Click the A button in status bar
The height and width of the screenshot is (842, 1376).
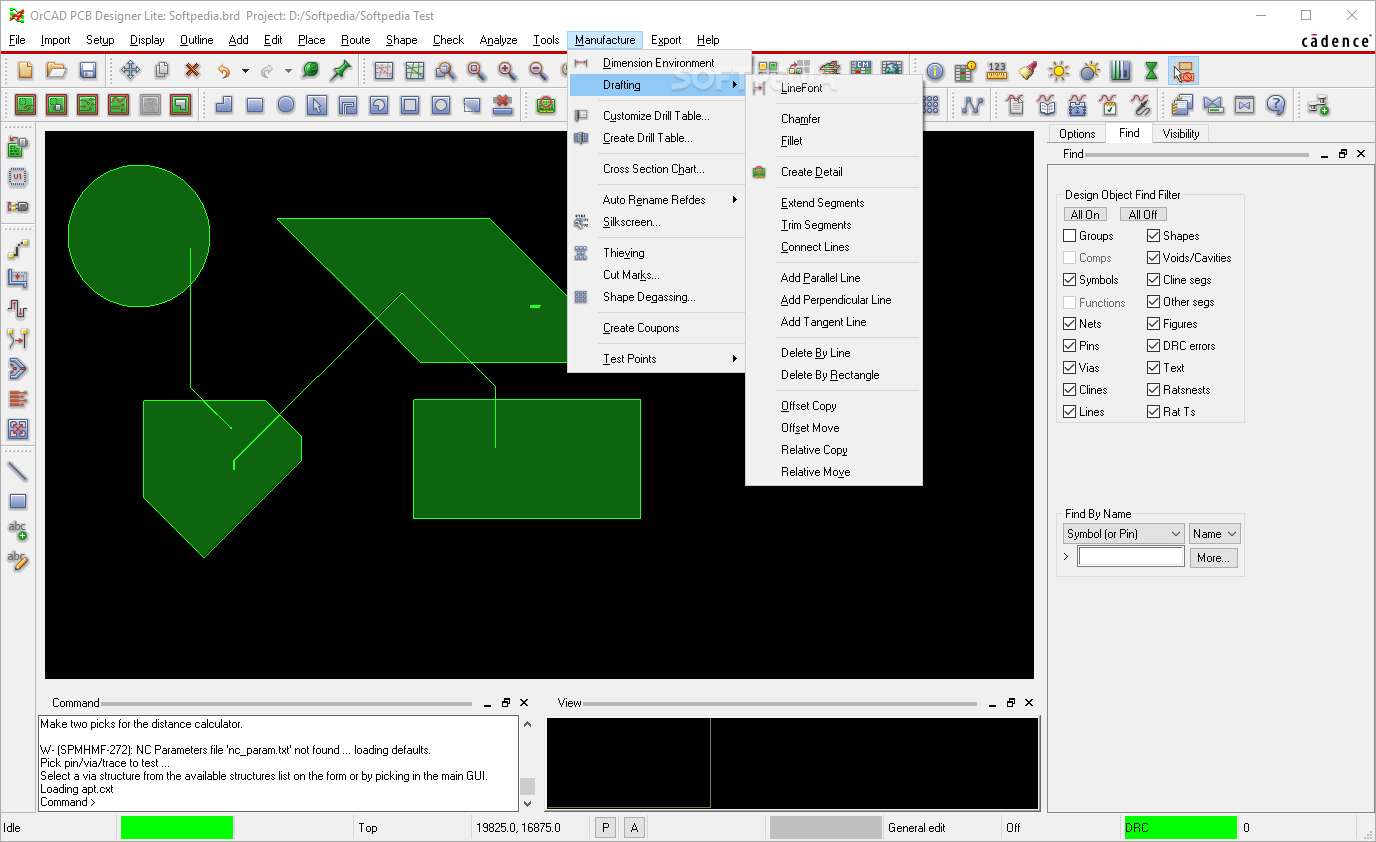click(x=634, y=828)
